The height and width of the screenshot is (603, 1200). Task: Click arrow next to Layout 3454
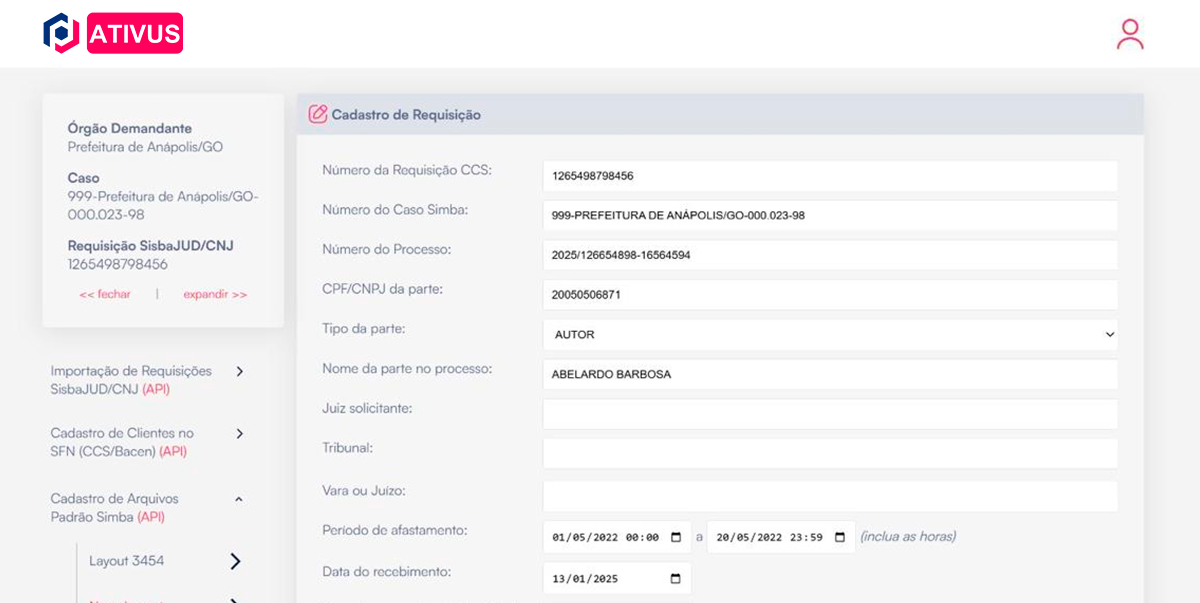tap(235, 561)
